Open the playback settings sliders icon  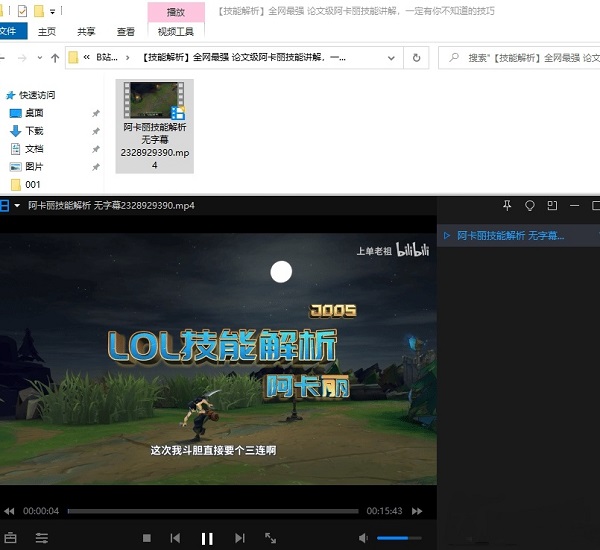point(42,538)
